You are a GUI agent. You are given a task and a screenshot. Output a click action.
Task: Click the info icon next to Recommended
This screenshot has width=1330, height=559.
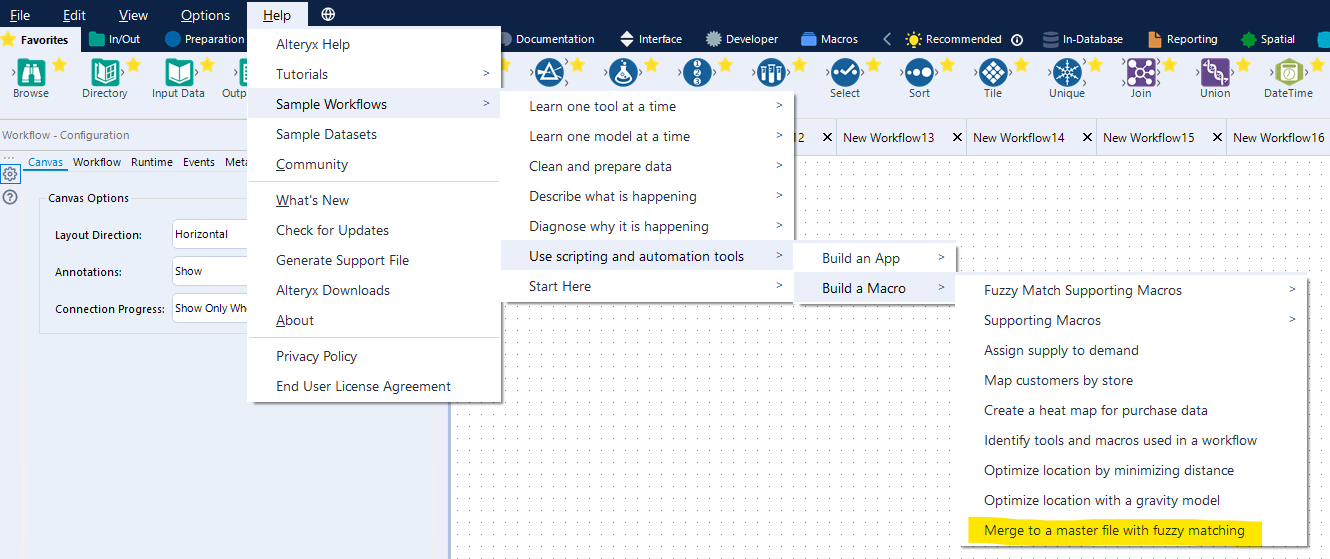click(1017, 40)
